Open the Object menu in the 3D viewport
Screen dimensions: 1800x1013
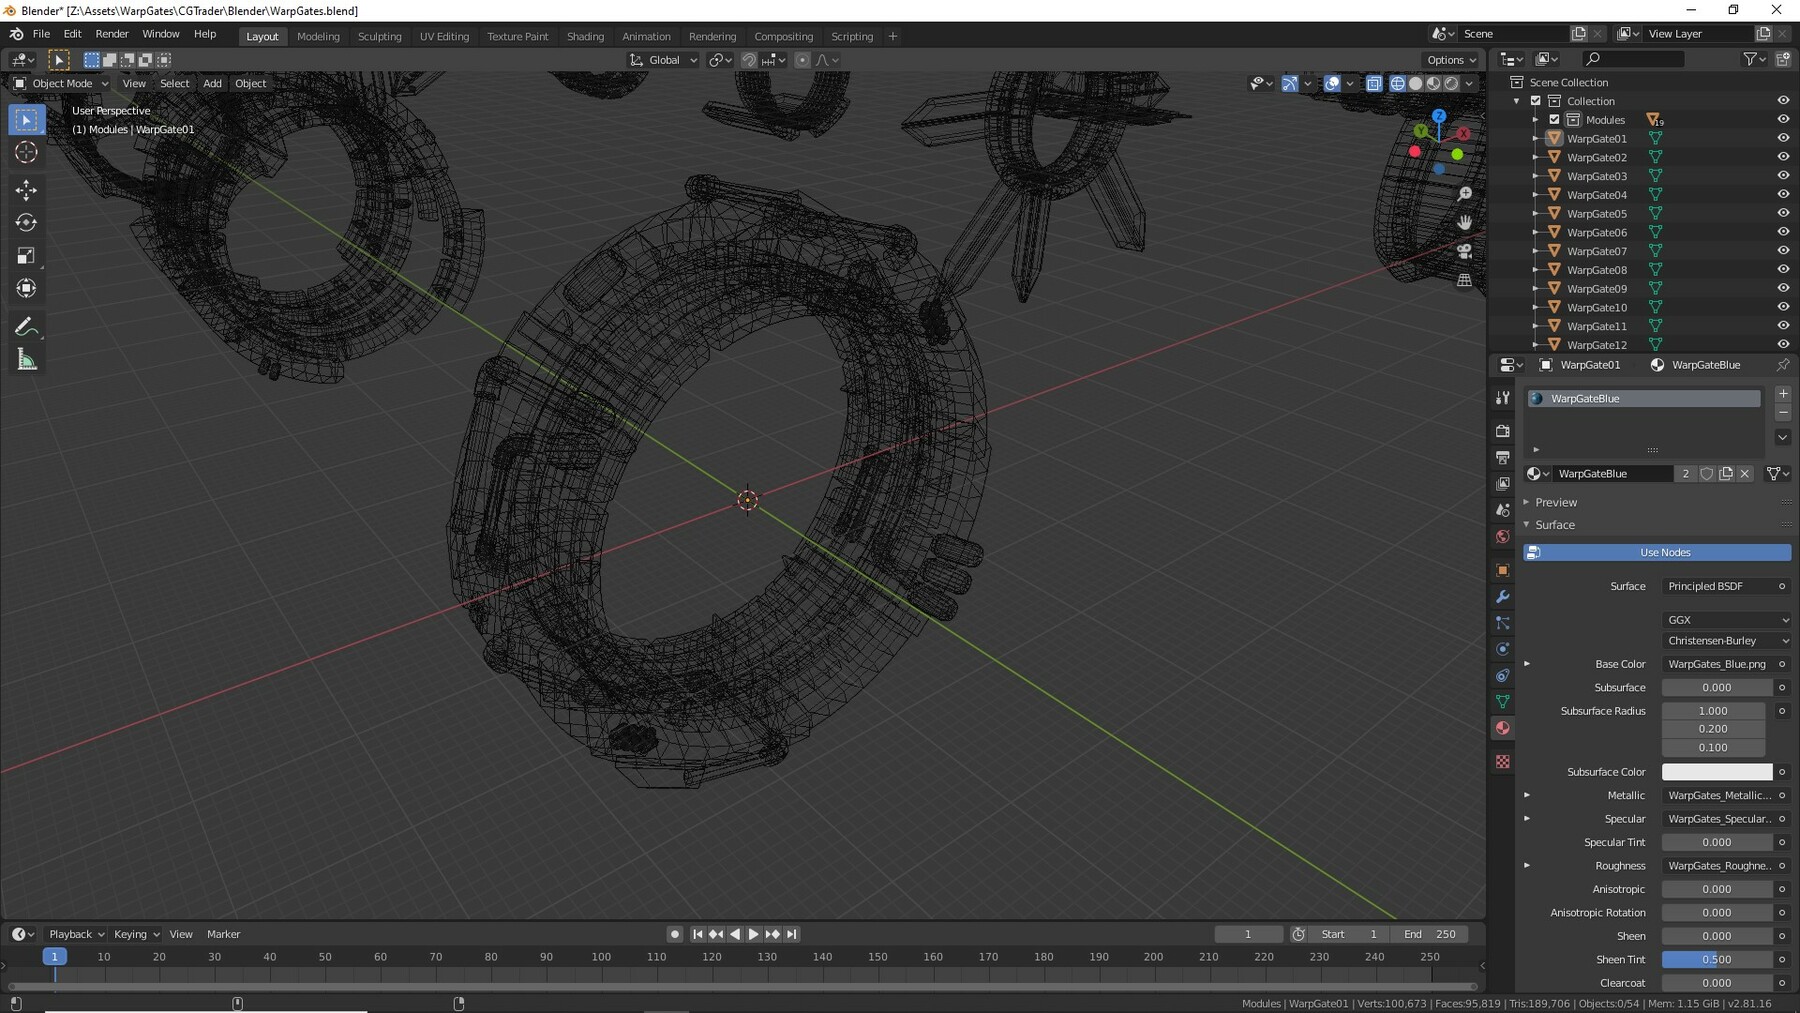(x=250, y=83)
